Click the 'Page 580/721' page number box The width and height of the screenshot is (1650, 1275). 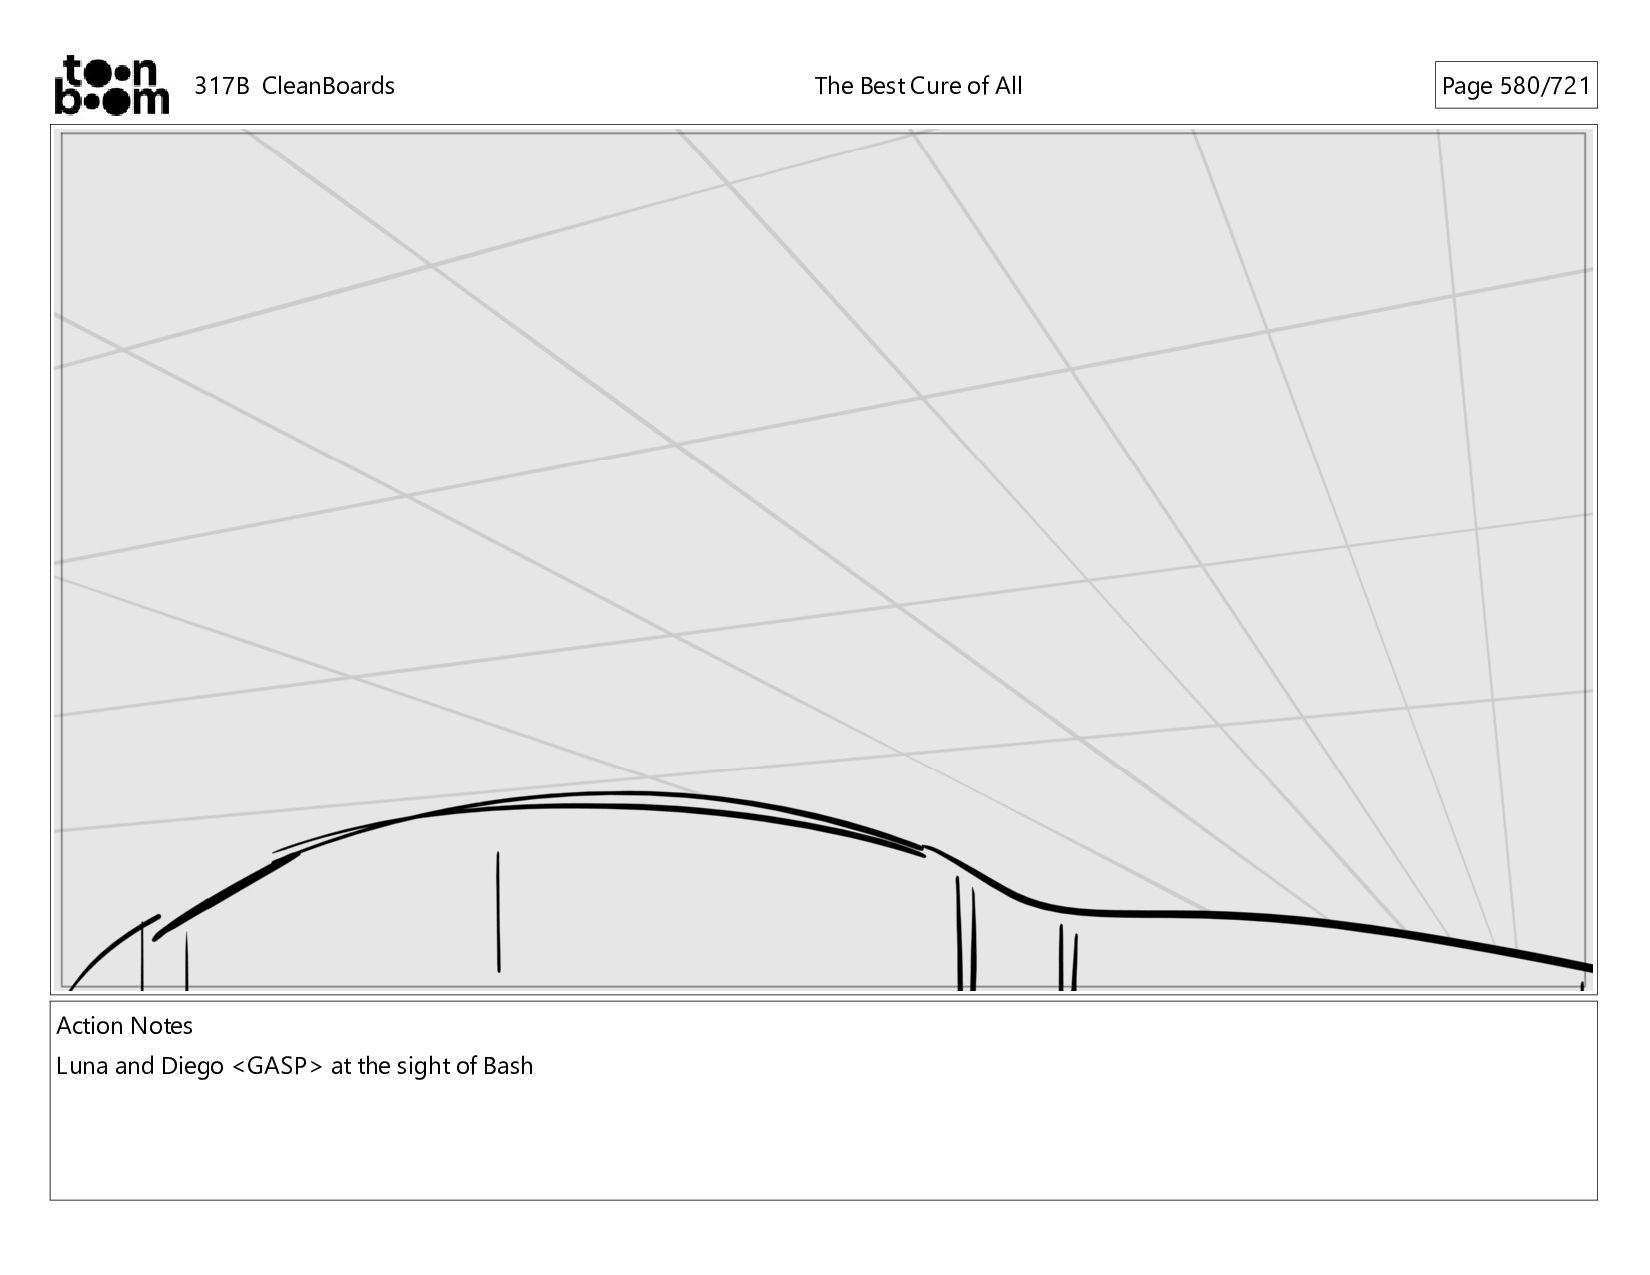point(1515,85)
